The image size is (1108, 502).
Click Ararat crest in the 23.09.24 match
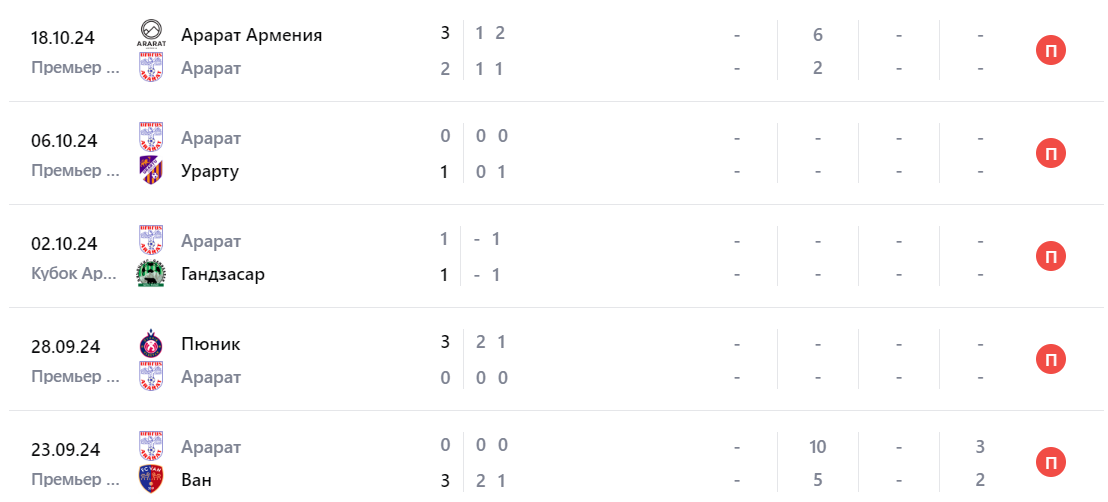tap(151, 446)
